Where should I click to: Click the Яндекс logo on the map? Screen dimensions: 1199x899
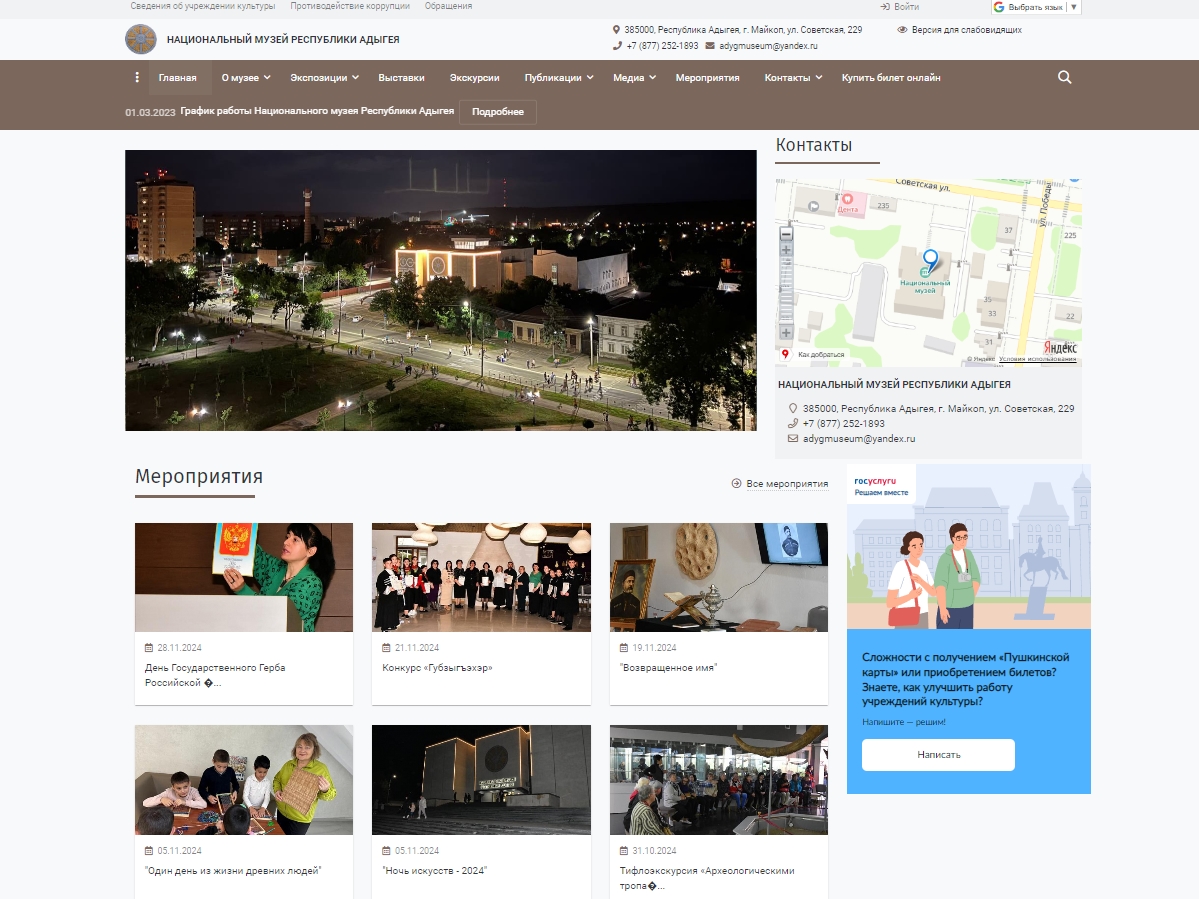tap(1060, 347)
